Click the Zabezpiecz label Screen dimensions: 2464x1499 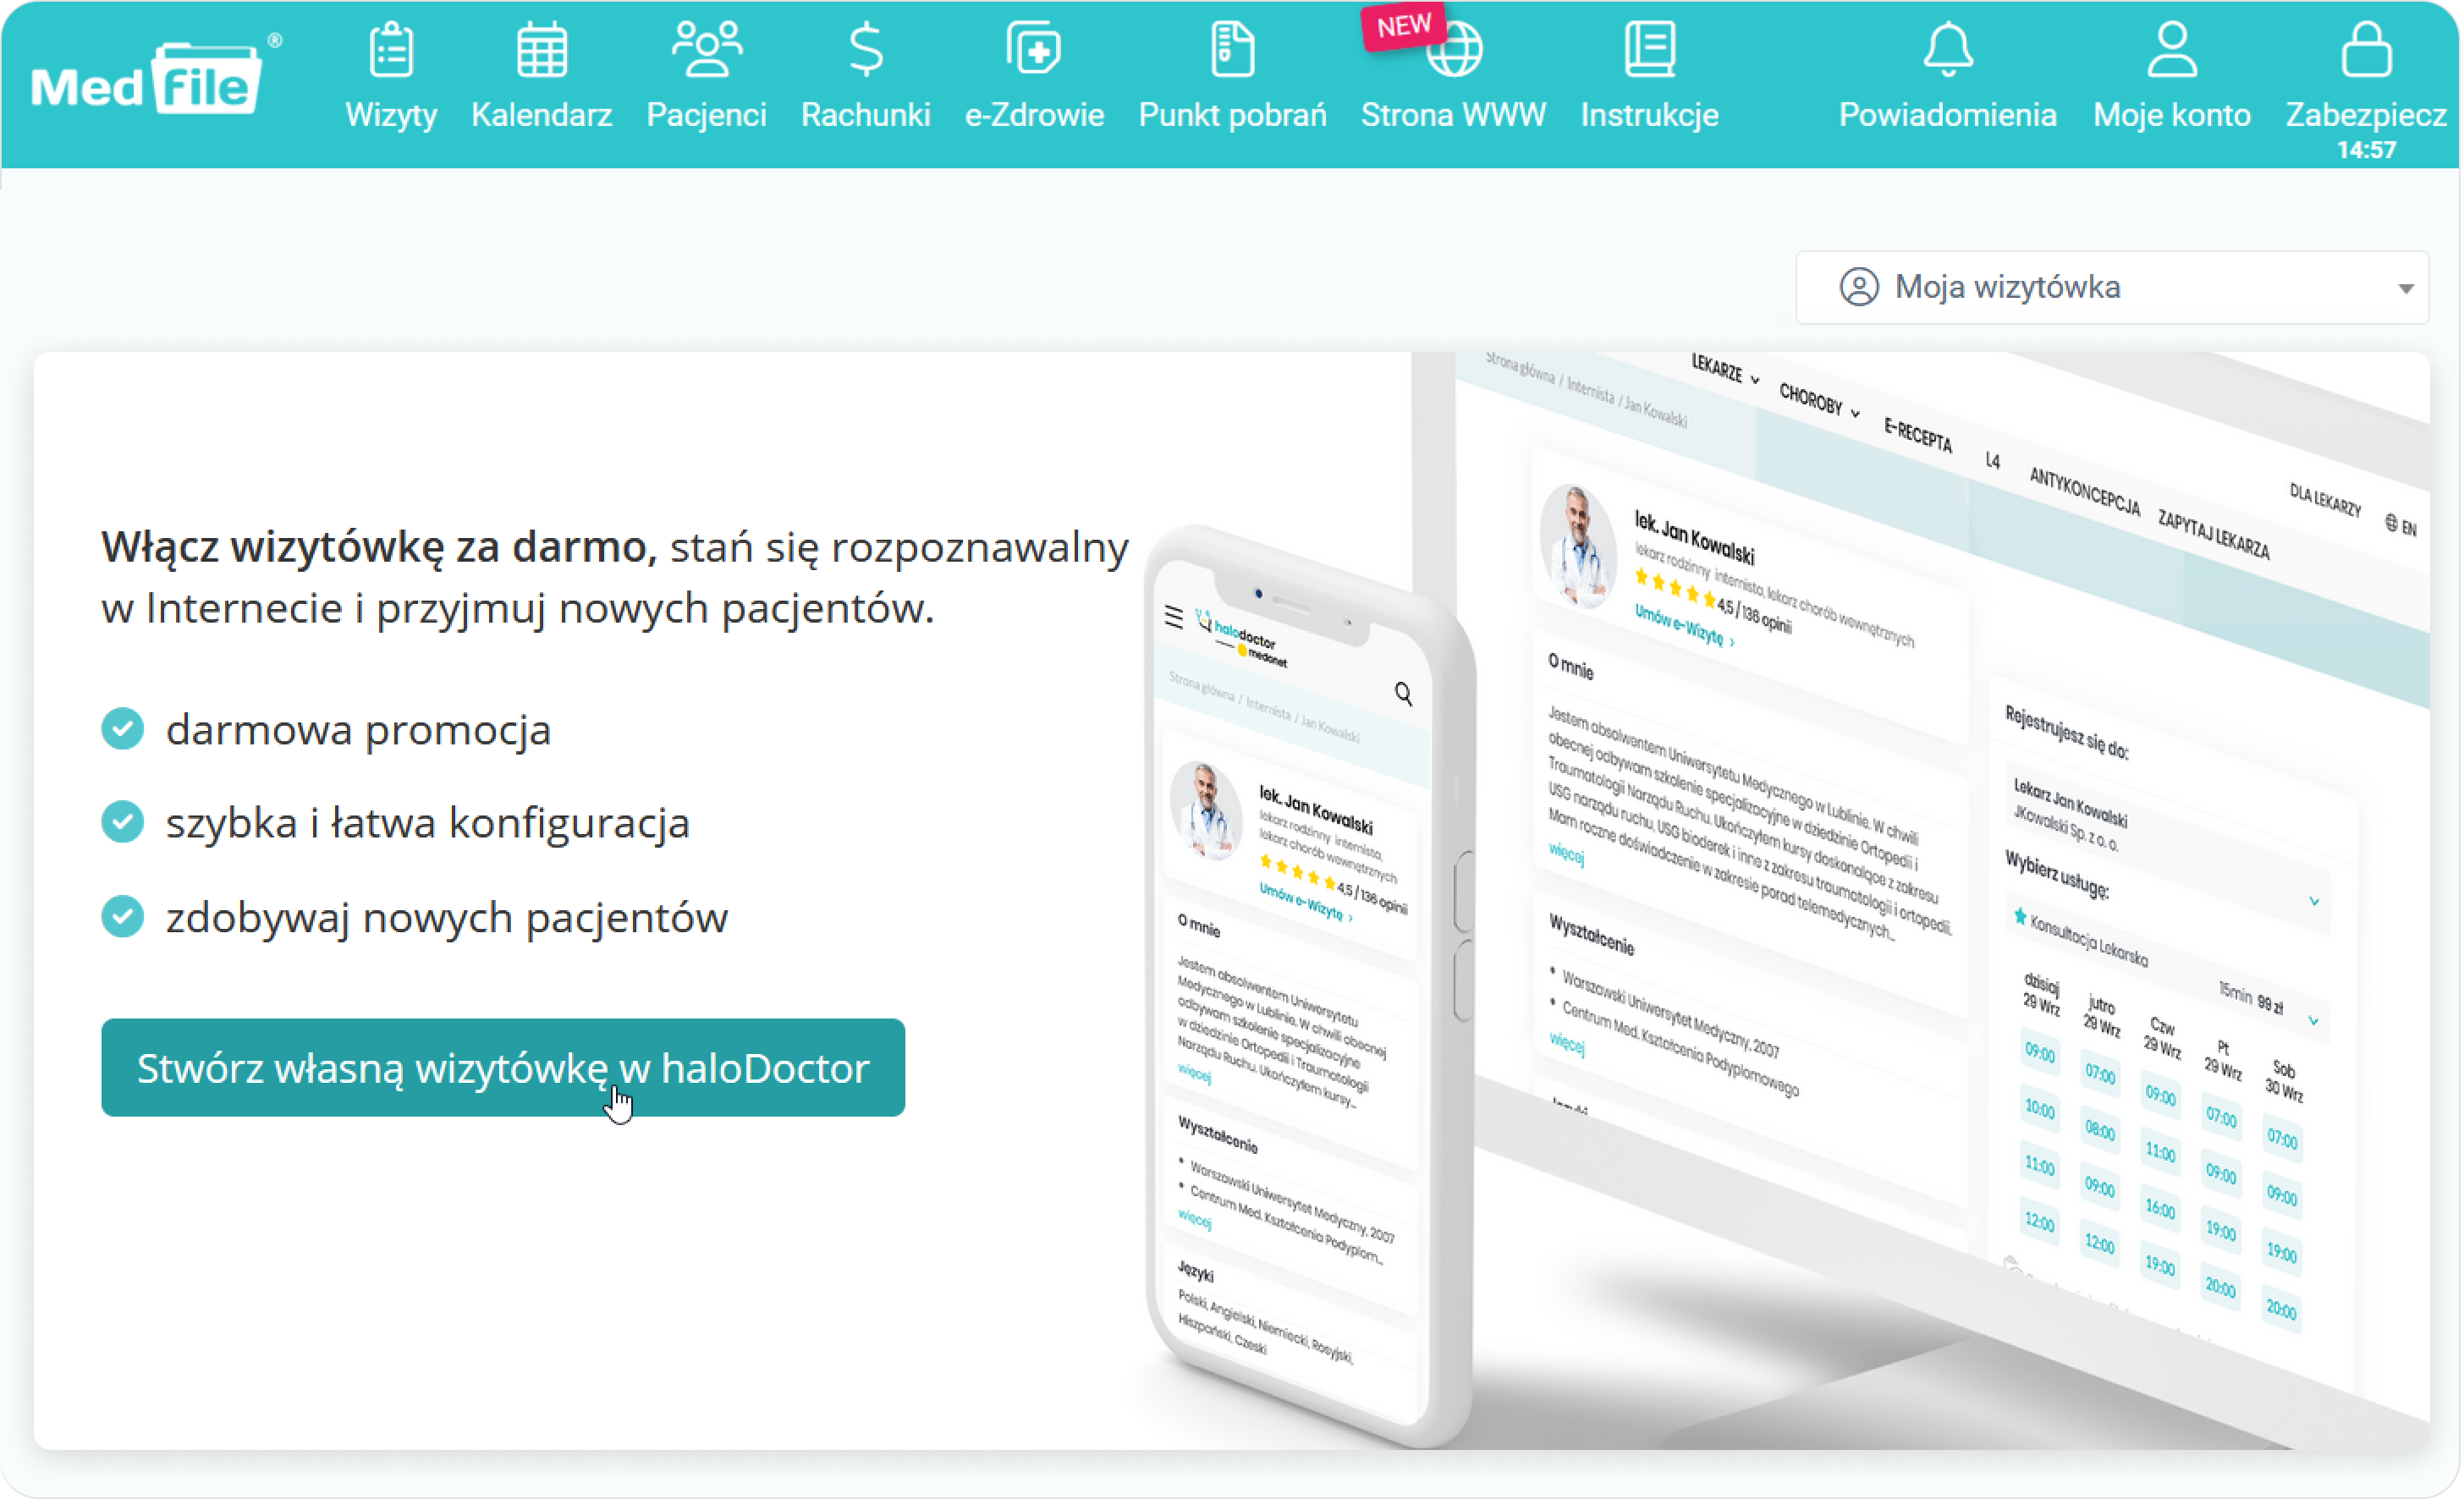pos(2367,115)
